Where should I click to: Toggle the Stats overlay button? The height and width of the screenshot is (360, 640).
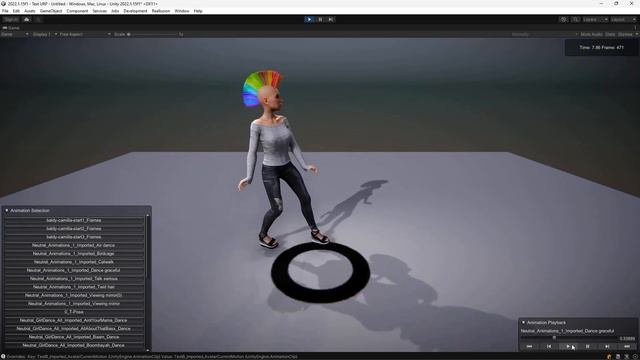click(x=610, y=34)
